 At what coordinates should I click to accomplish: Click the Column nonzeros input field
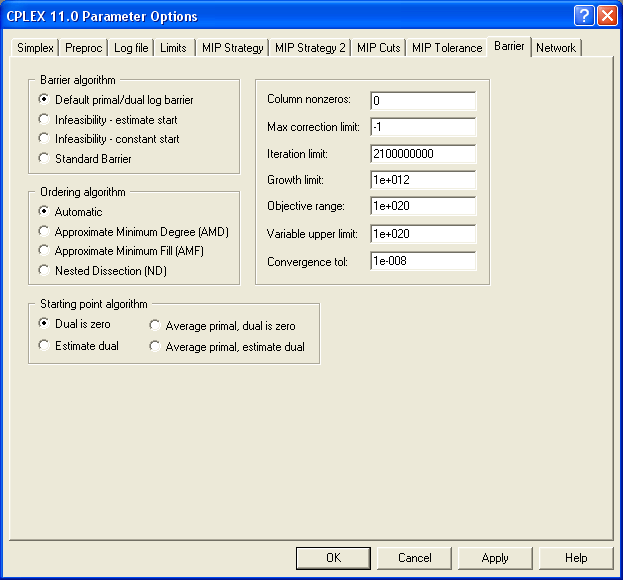click(x=423, y=101)
